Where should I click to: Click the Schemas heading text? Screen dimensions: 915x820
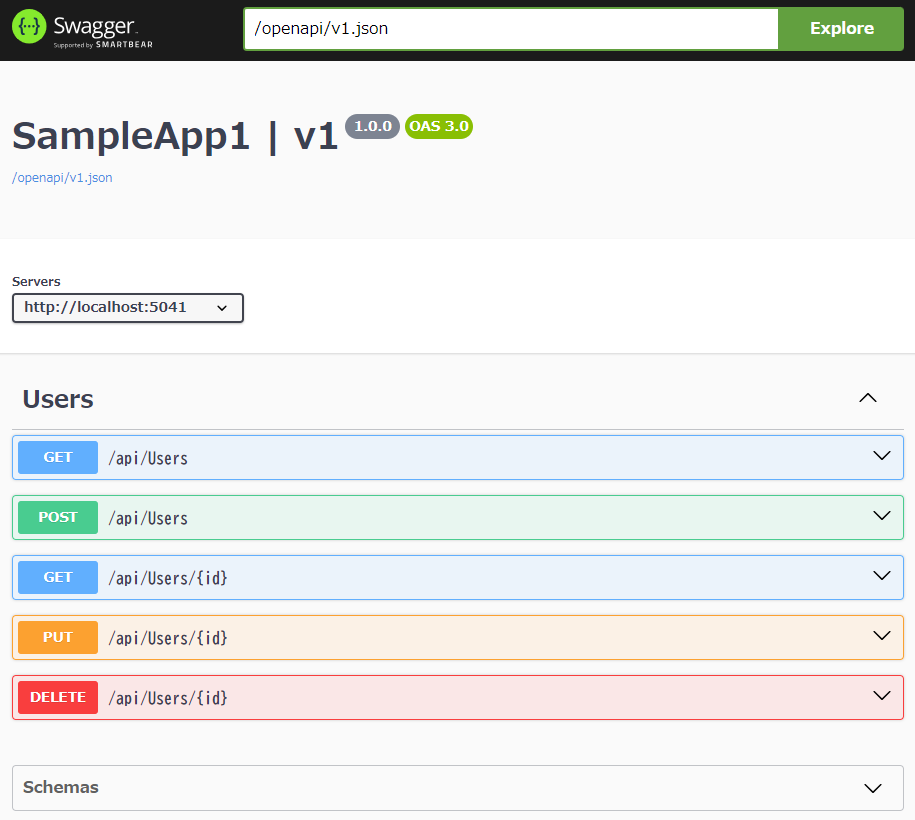[x=61, y=787]
